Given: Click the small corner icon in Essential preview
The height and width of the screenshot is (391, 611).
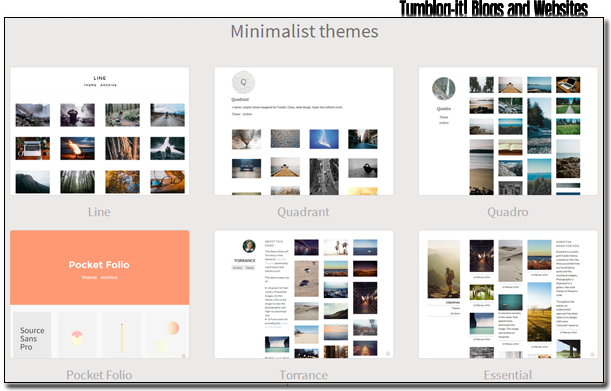Looking at the screenshot, I should pyautogui.click(x=592, y=354).
